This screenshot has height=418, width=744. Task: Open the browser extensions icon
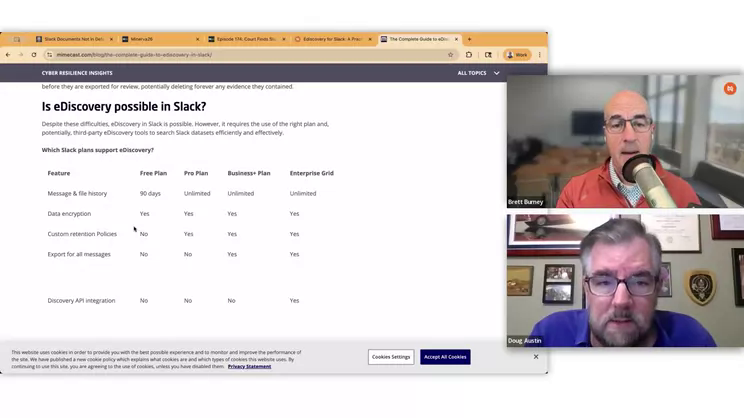click(469, 55)
